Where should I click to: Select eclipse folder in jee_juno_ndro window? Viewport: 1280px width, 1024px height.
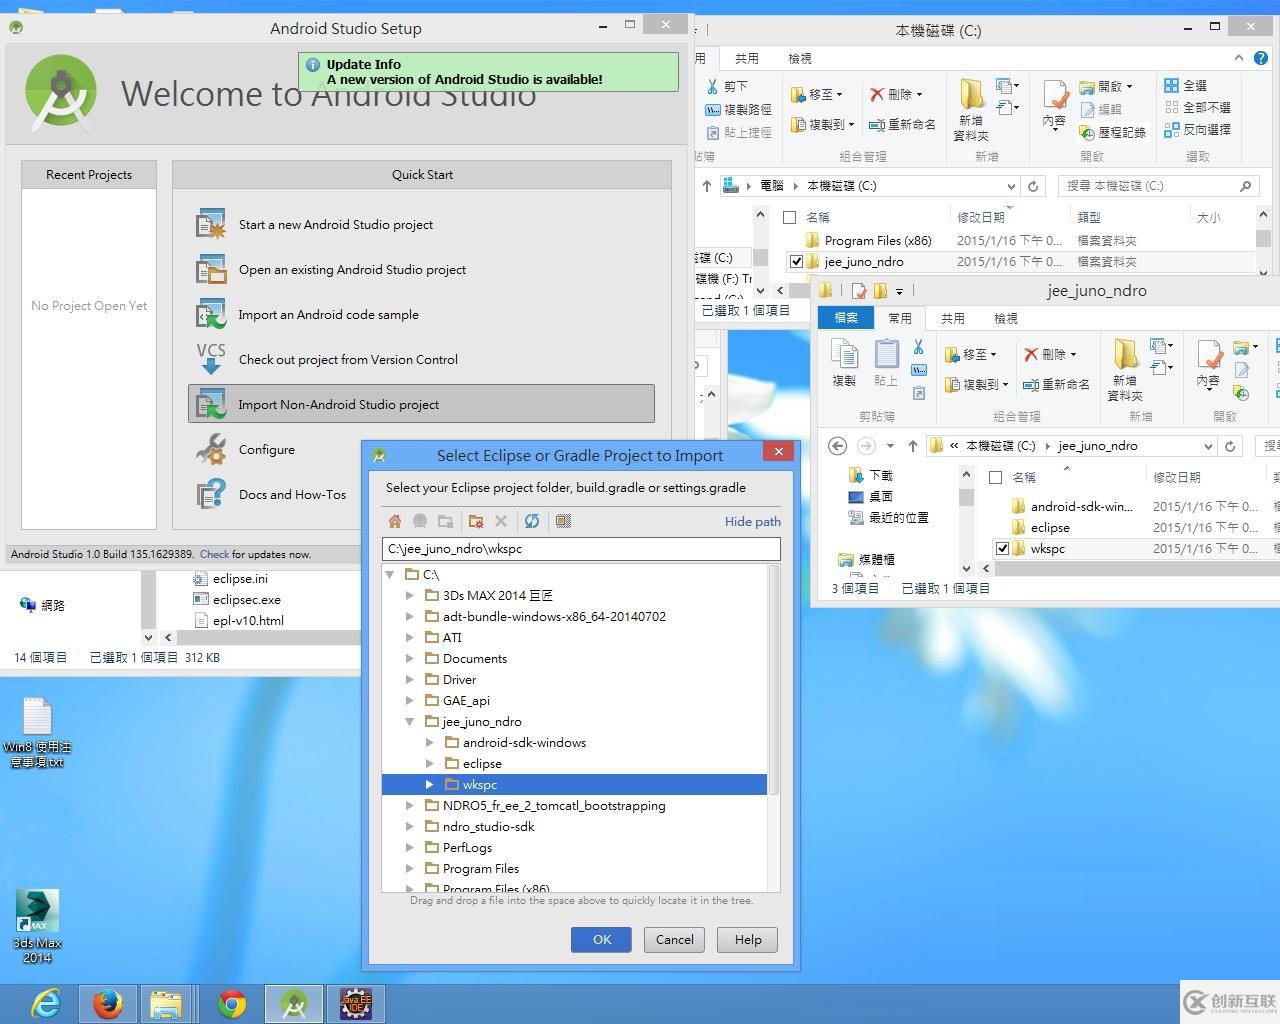point(1050,527)
